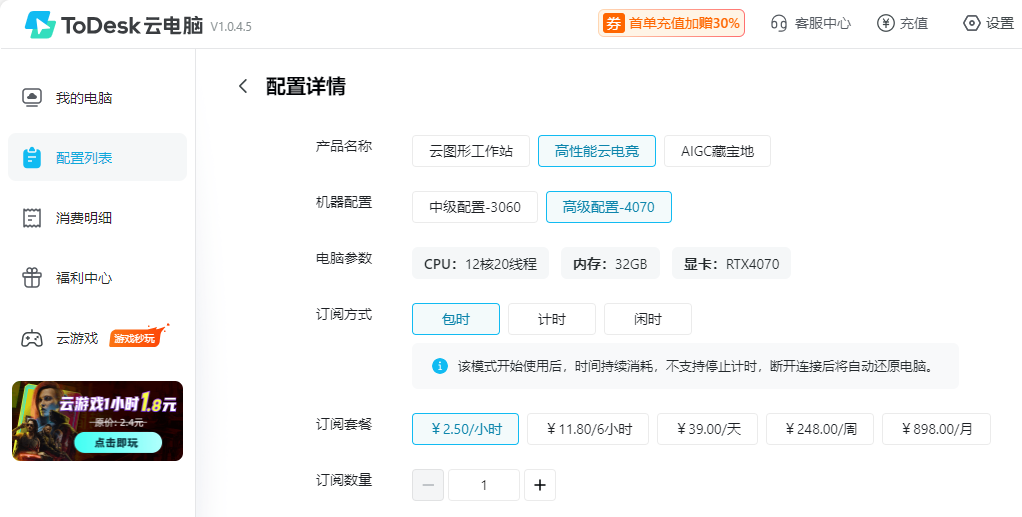The image size is (1022, 517).
Task: Click the hexagon settings icon
Action: [x=971, y=23]
